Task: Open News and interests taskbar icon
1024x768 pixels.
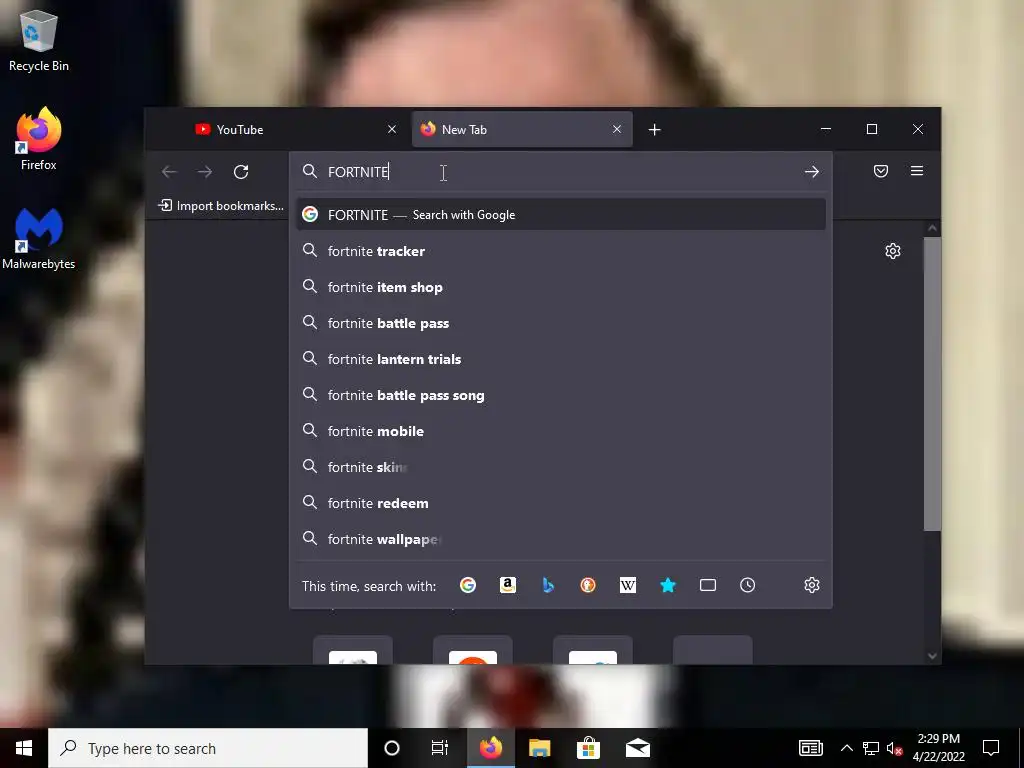Action: [x=810, y=748]
